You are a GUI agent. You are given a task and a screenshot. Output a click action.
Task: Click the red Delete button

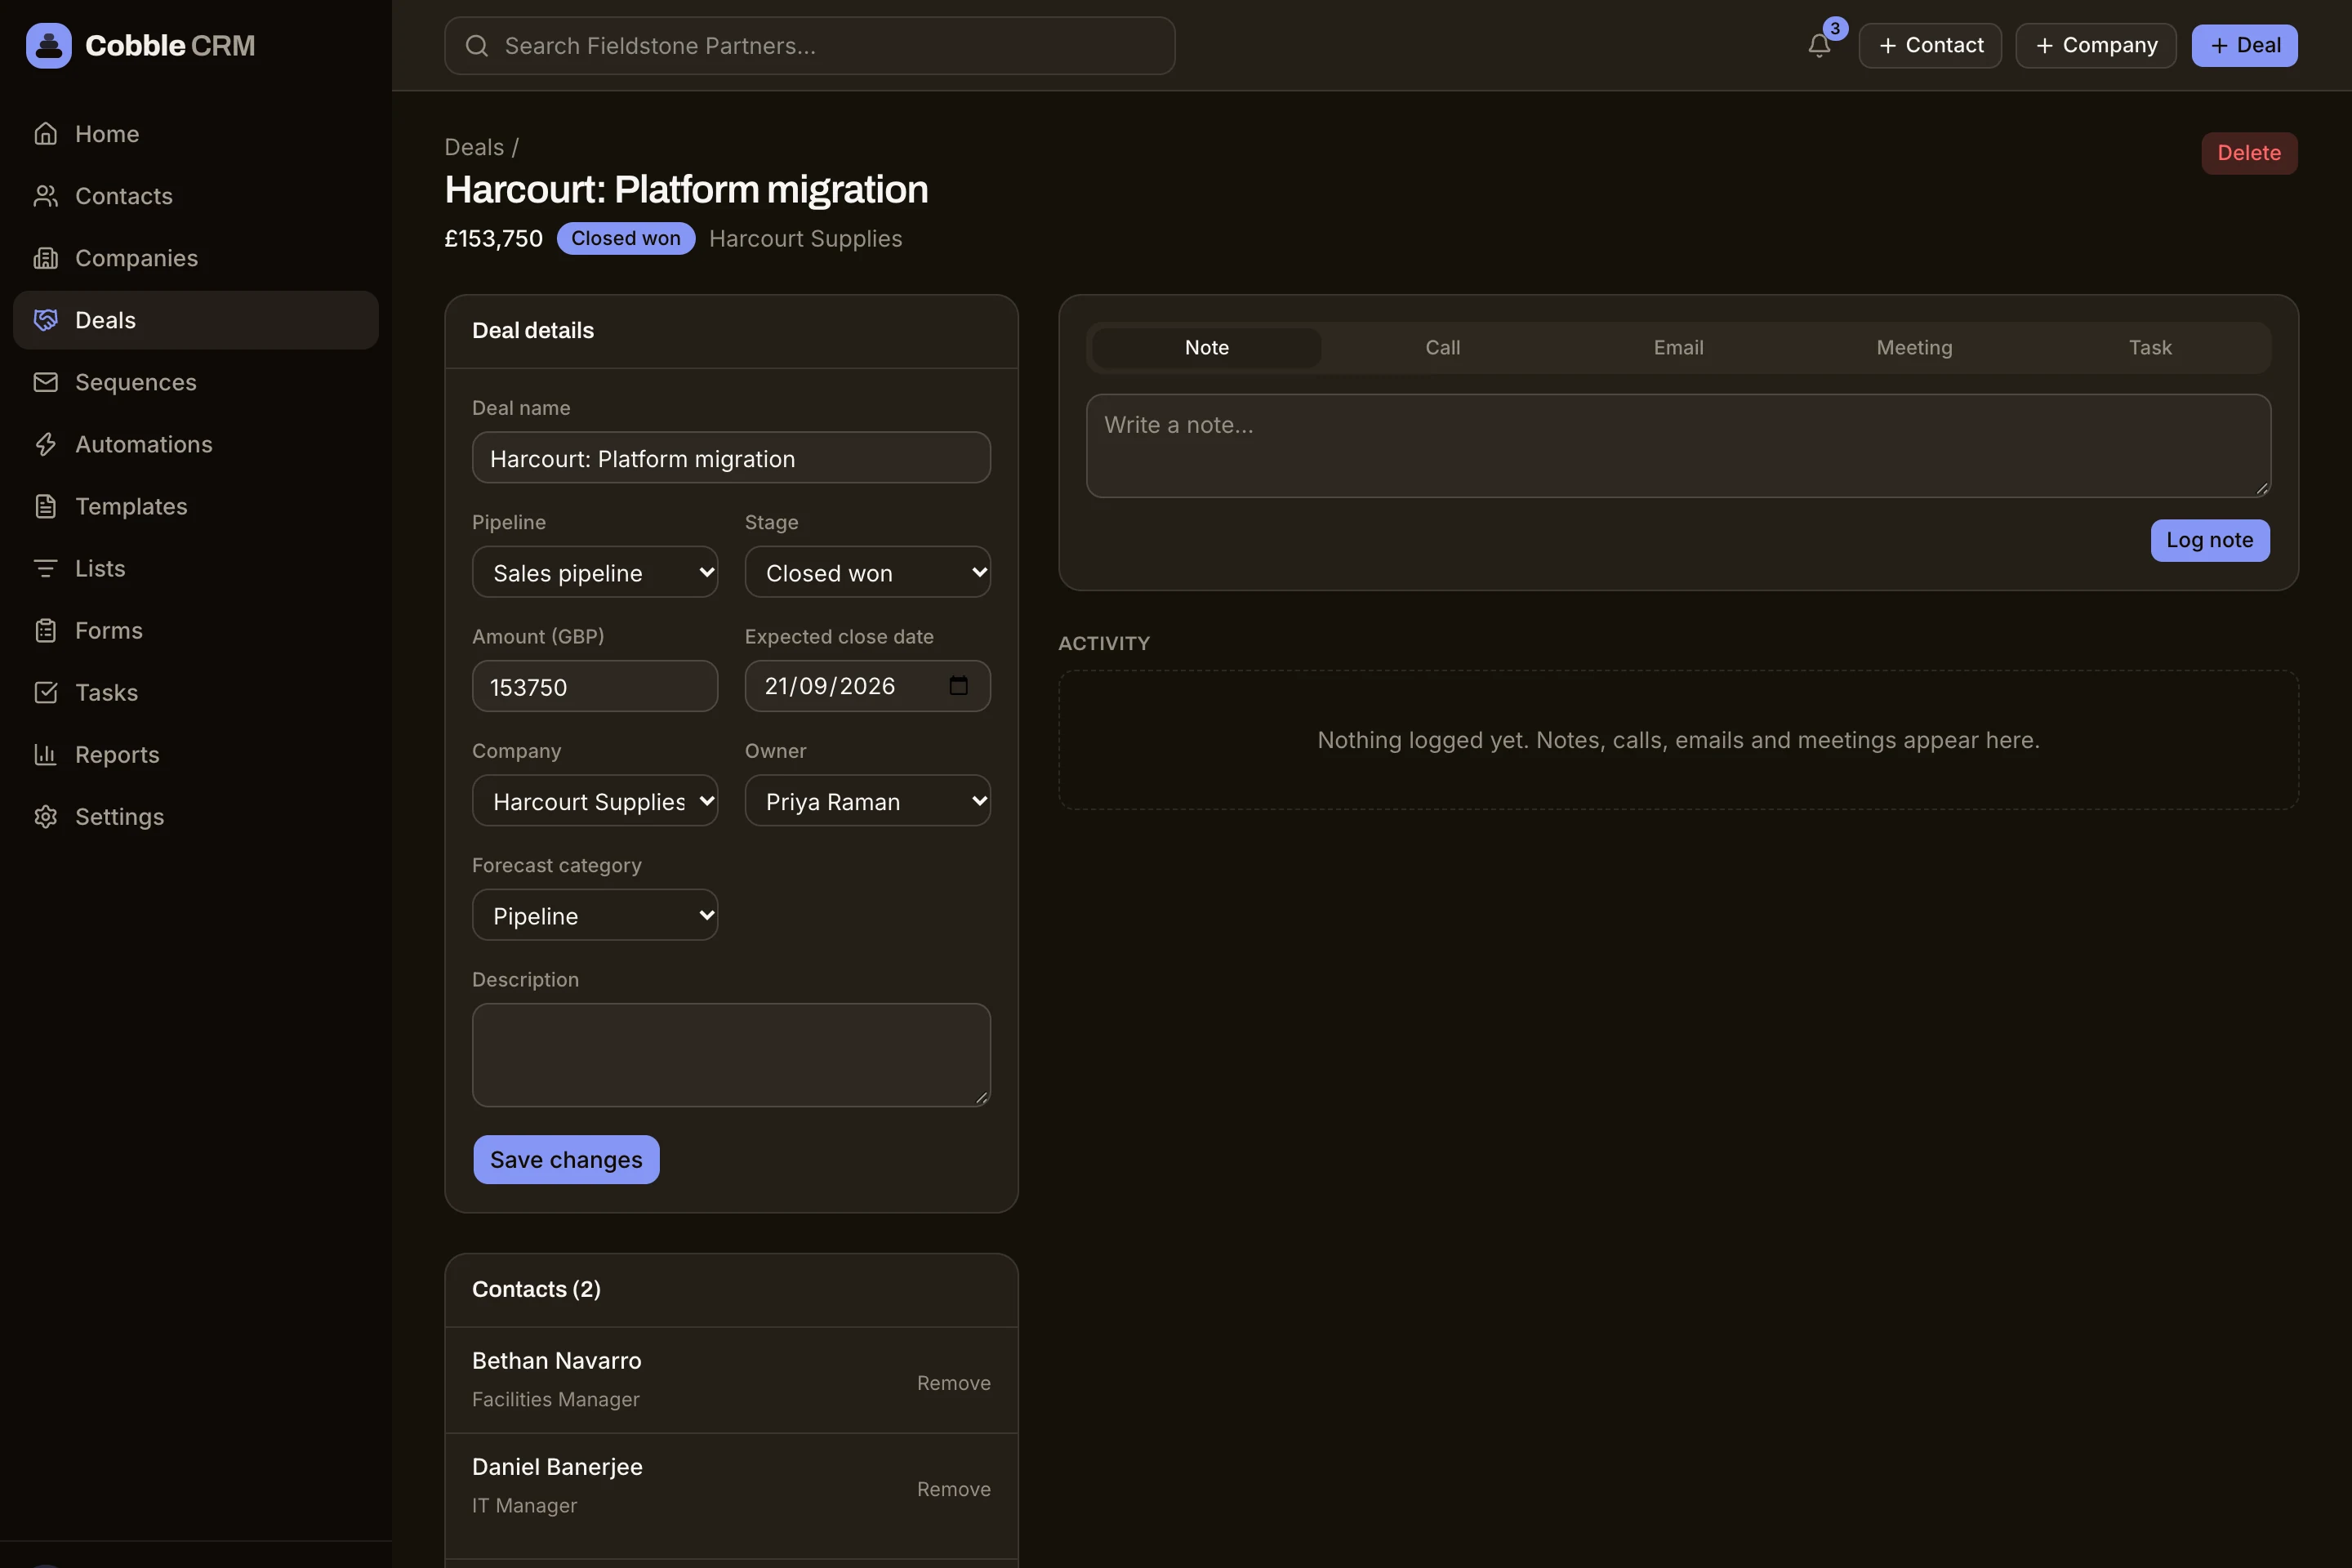click(2249, 153)
